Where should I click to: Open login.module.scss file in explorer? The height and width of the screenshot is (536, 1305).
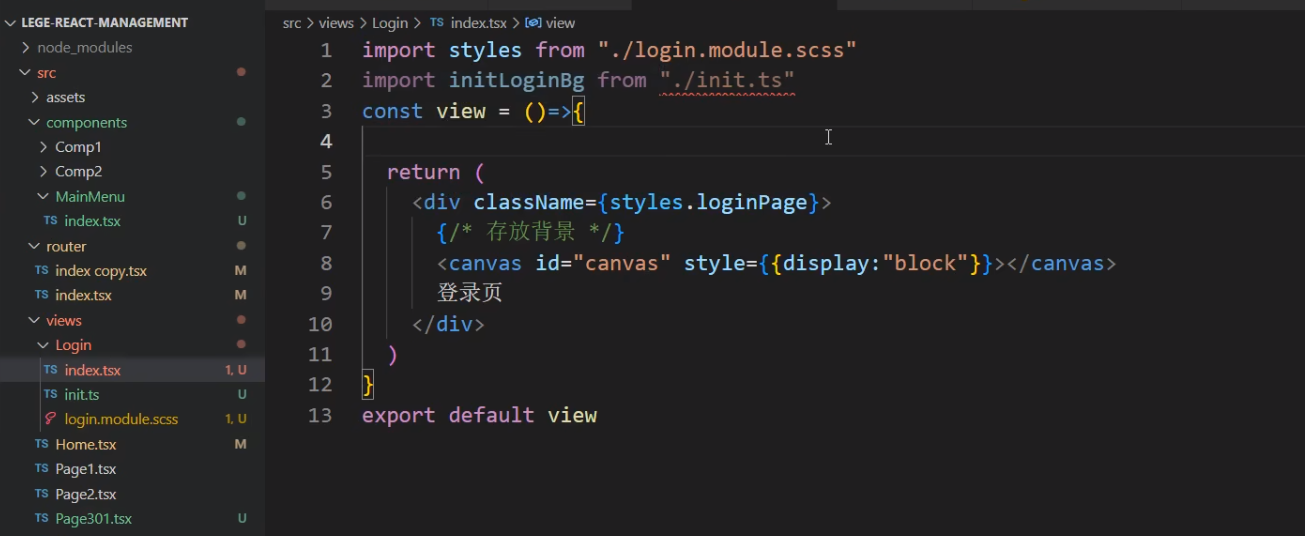(121, 419)
